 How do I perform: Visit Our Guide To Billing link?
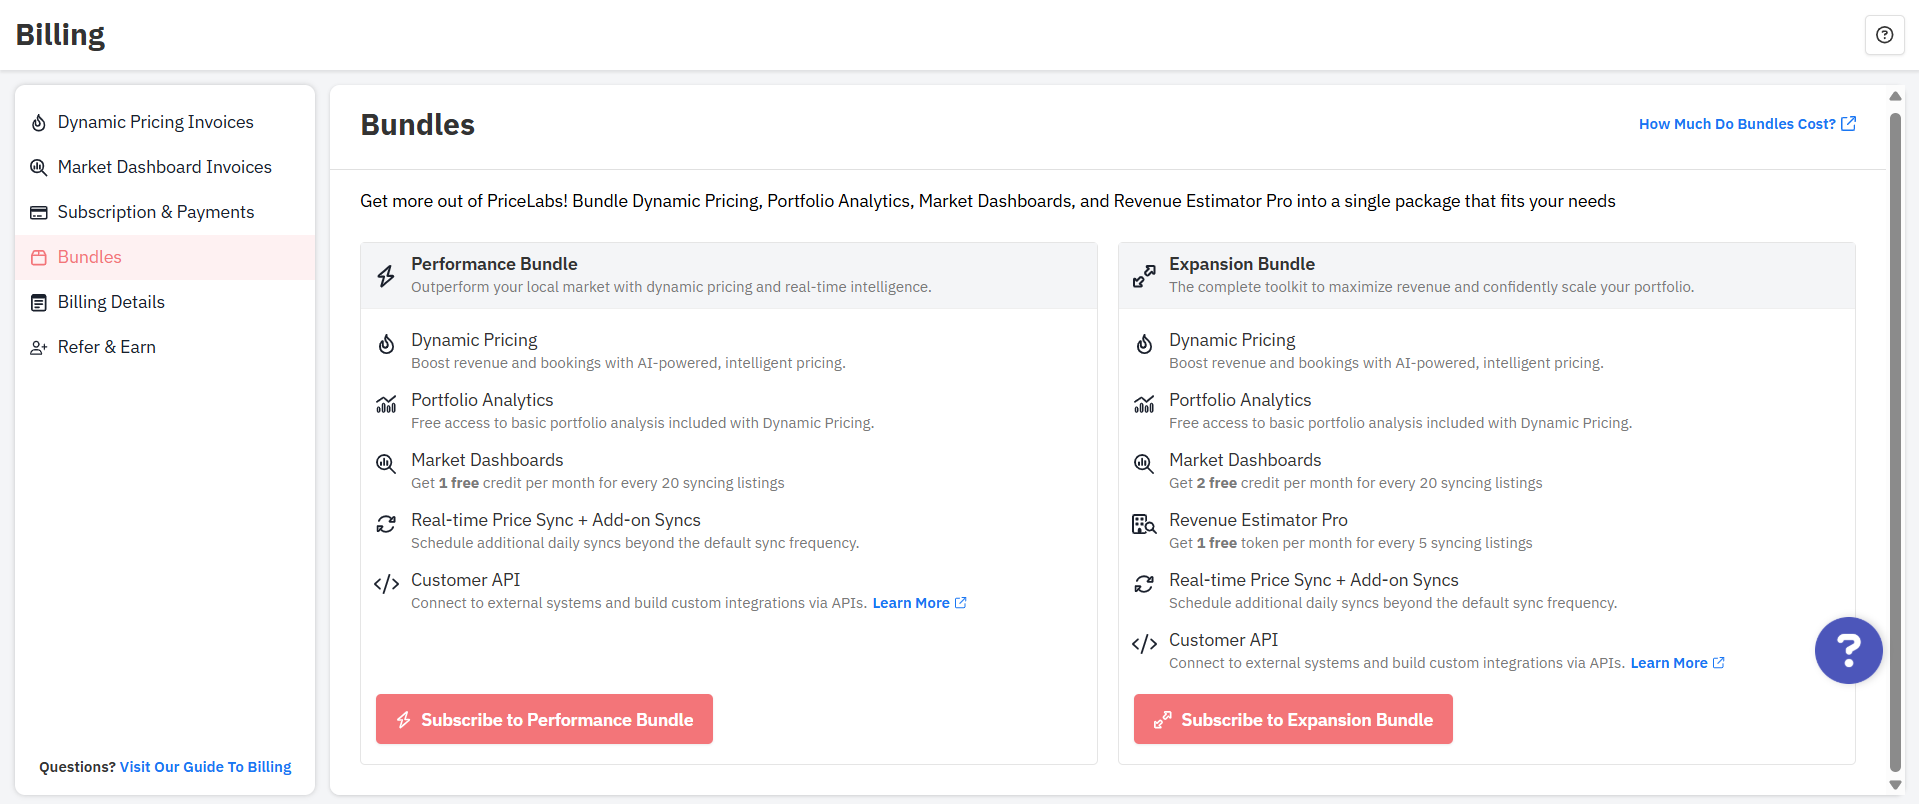tap(205, 767)
